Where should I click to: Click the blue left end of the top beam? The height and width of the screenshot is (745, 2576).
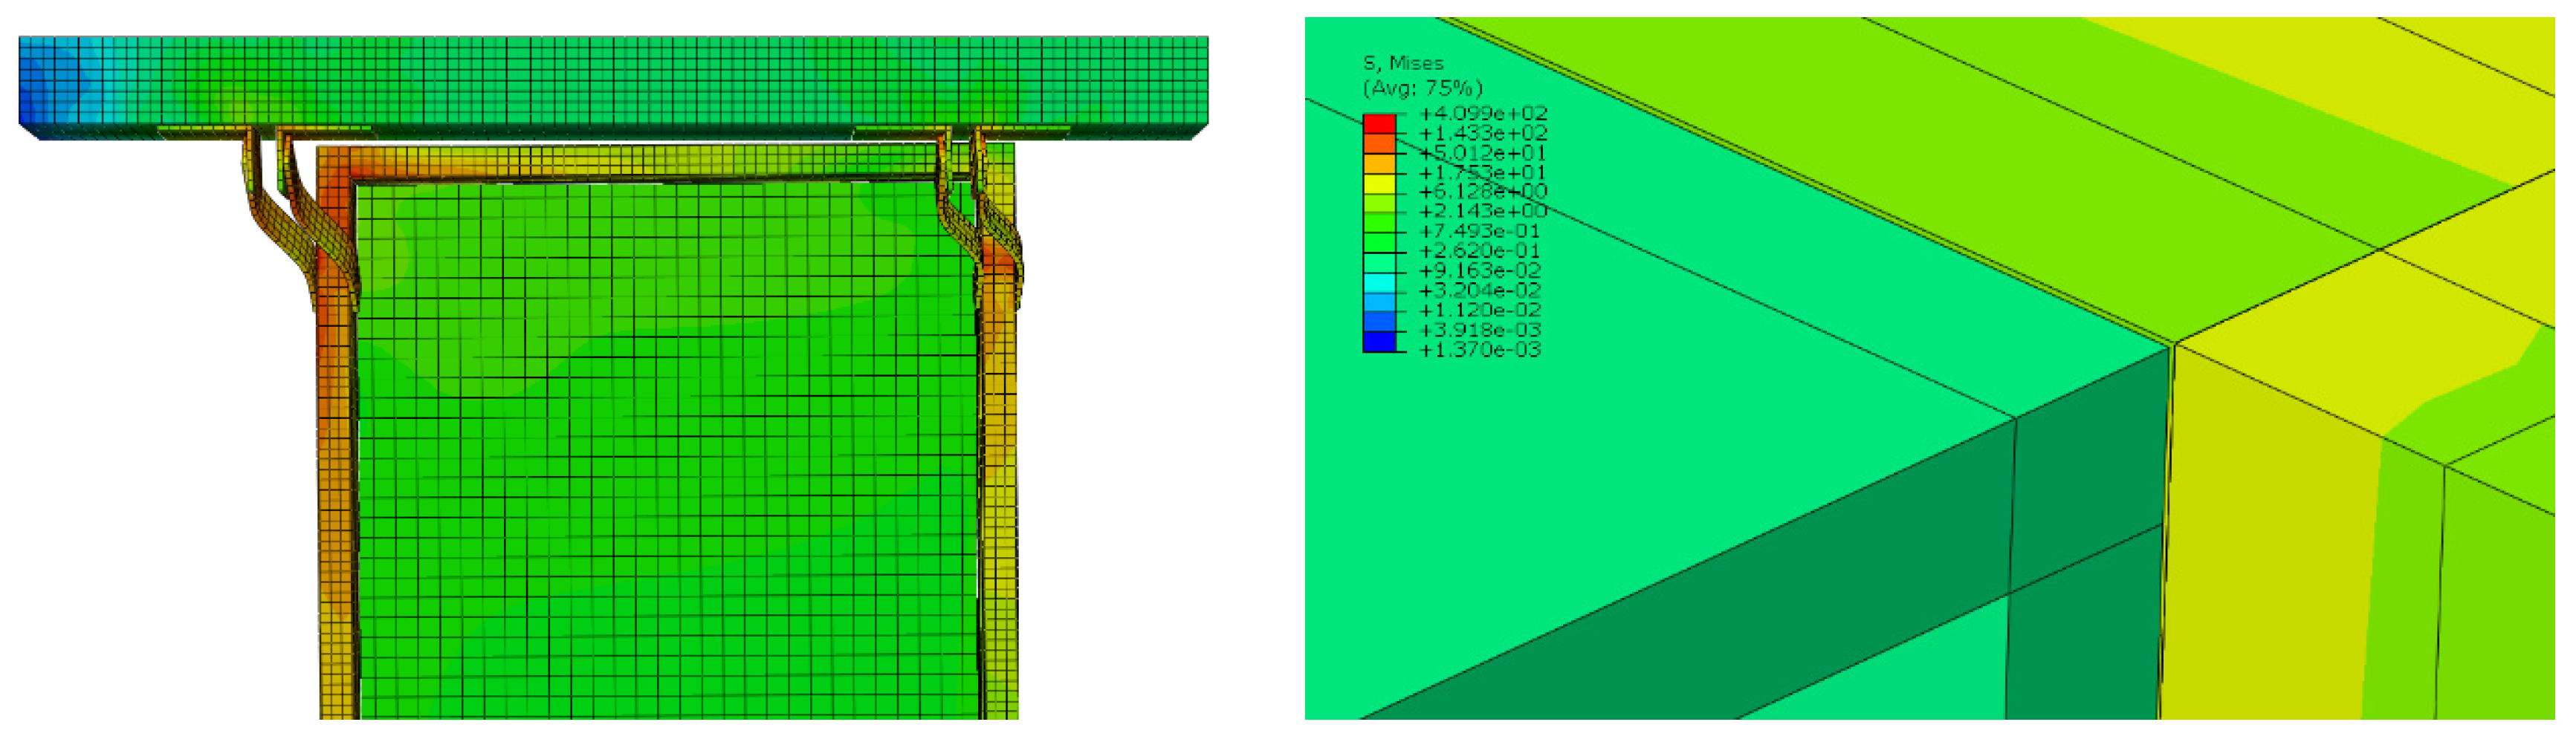50,85
